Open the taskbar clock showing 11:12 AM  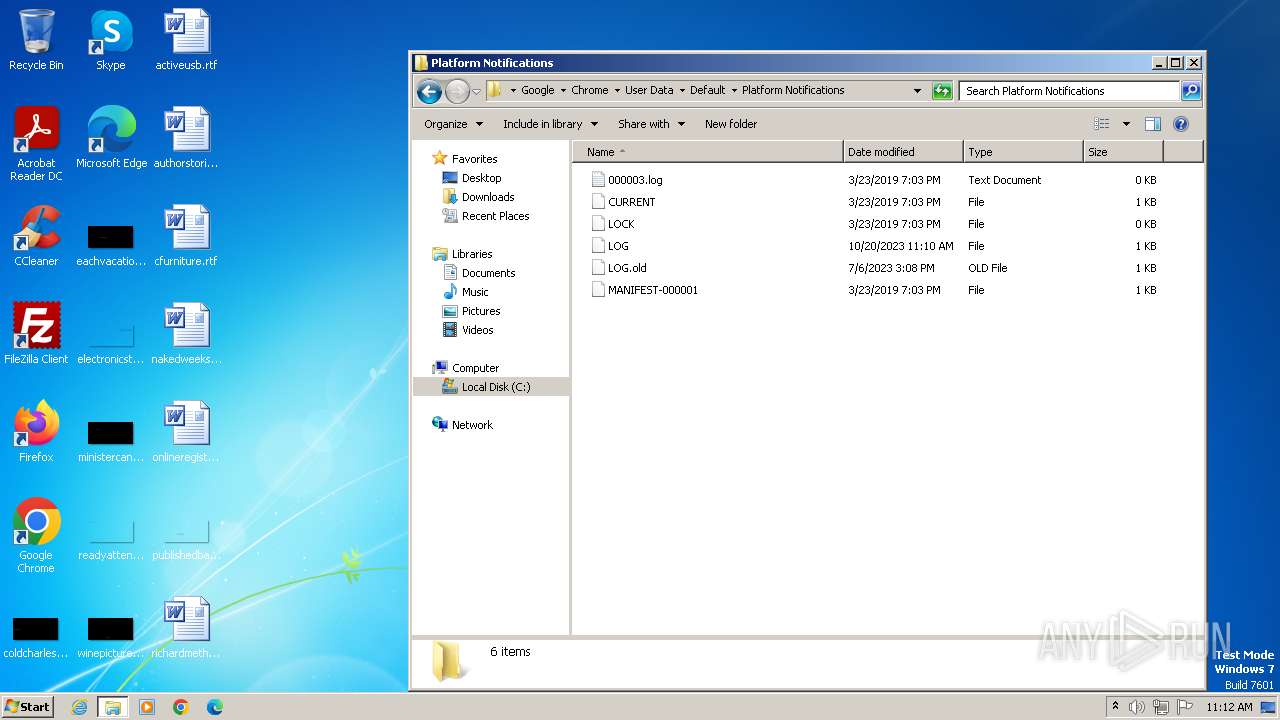pyautogui.click(x=1229, y=707)
